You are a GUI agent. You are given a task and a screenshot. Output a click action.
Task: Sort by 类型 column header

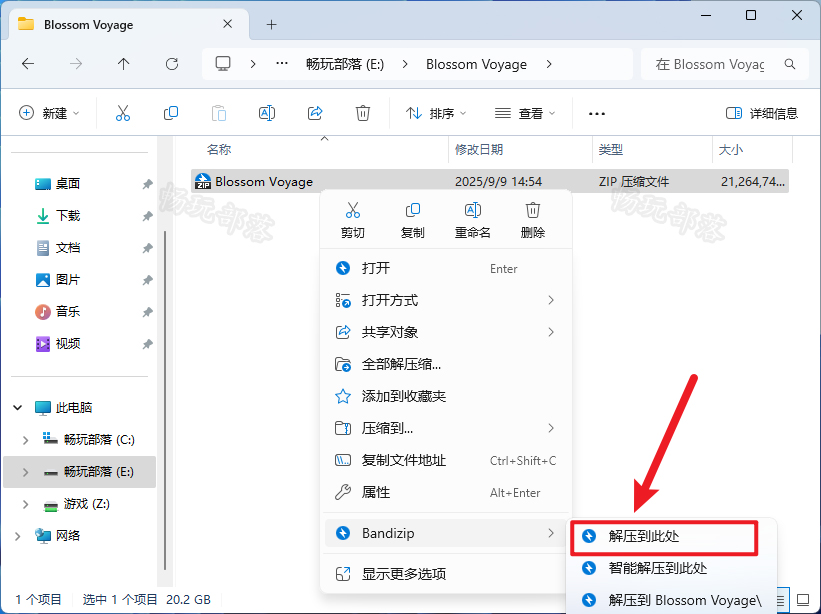(x=611, y=150)
